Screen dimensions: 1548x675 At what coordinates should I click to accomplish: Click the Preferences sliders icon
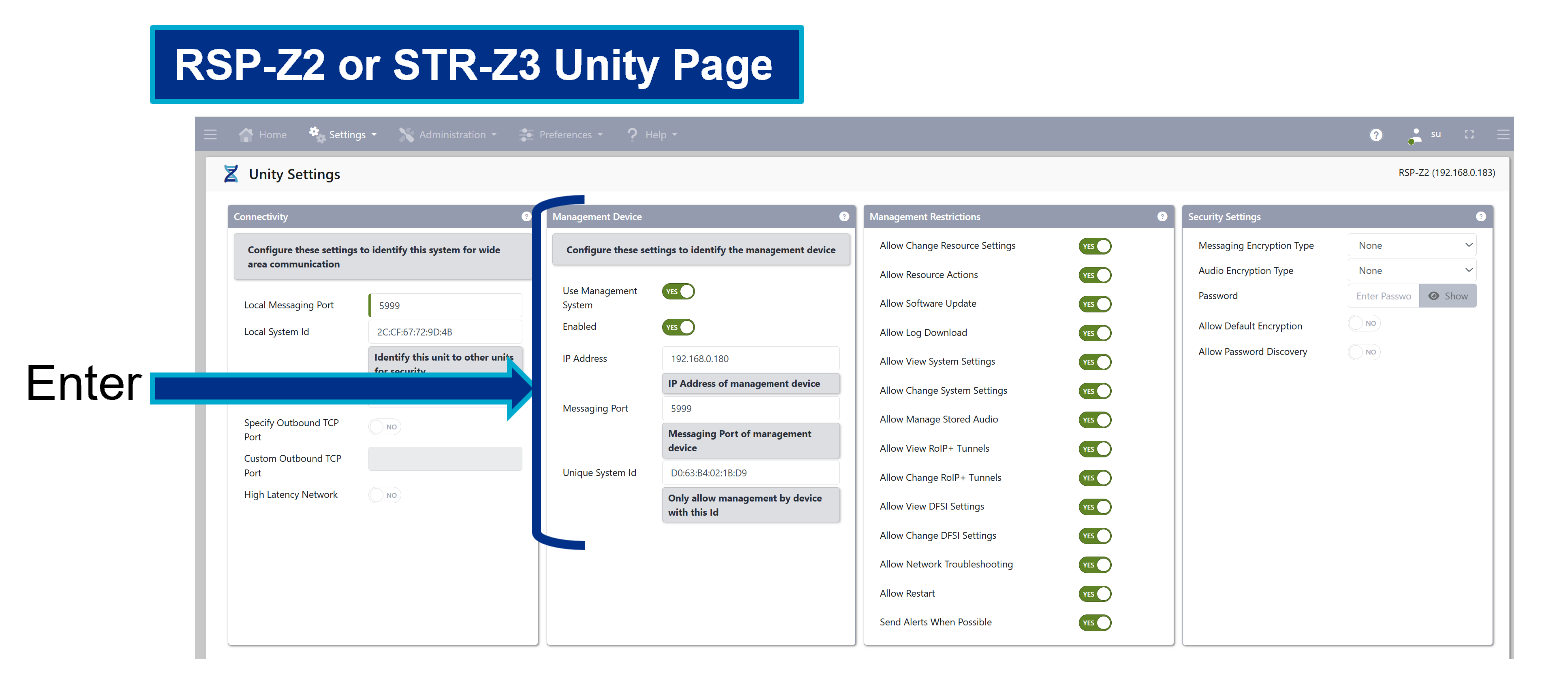click(526, 134)
